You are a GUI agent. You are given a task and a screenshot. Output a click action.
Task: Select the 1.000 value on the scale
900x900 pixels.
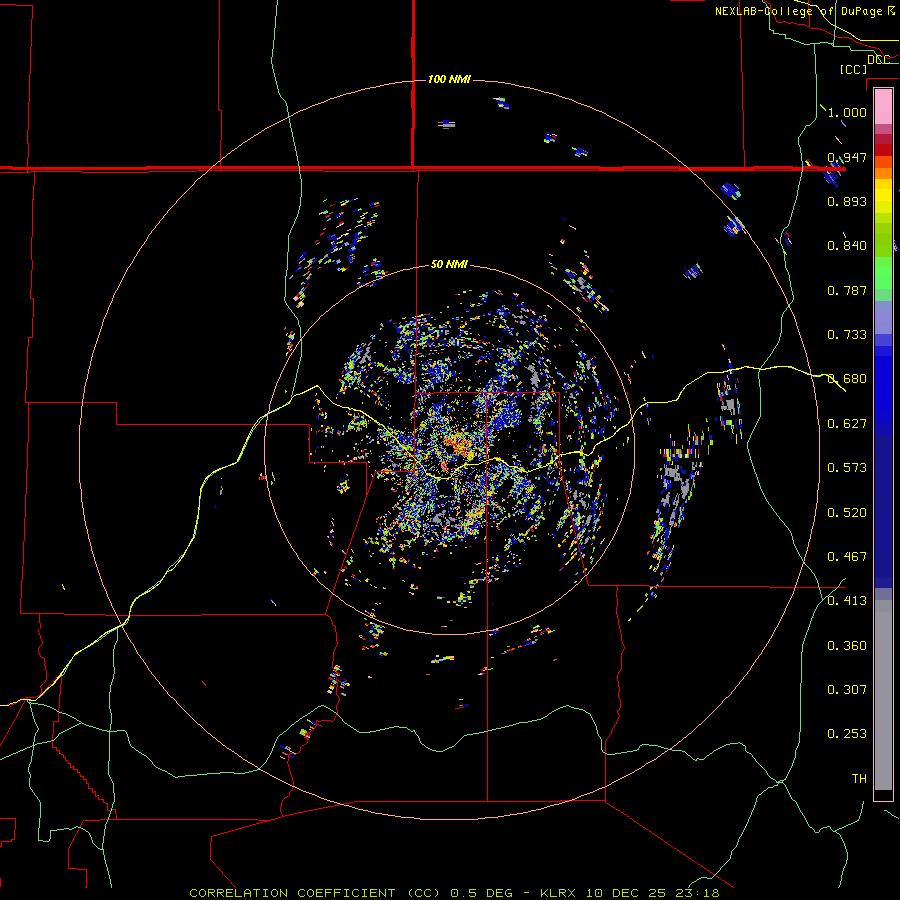click(847, 112)
